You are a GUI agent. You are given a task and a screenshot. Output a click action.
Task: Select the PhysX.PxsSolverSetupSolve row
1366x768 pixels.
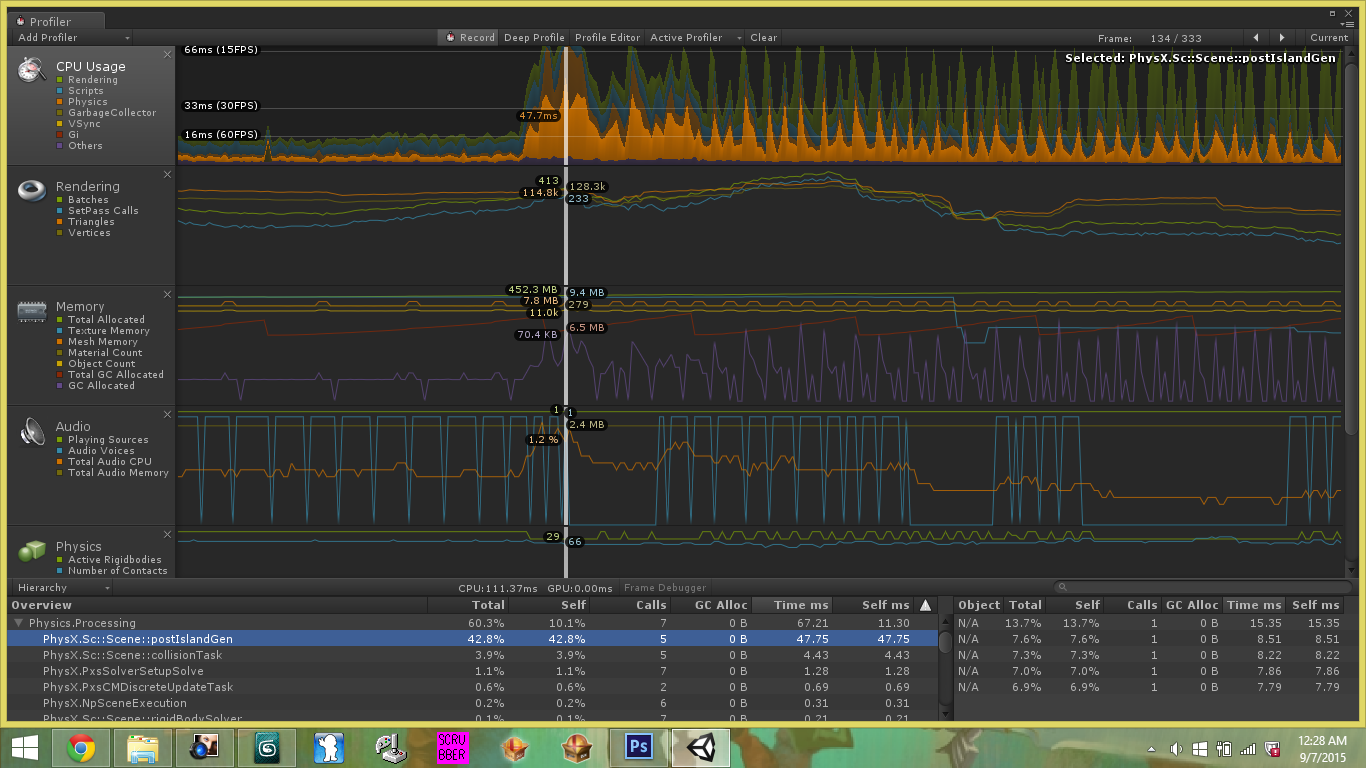click(473, 671)
